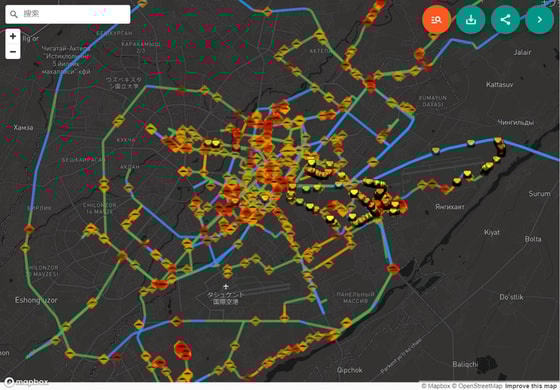Click the タシュケント国際空港 airport label
The height and width of the screenshot is (390, 560).
point(226,298)
